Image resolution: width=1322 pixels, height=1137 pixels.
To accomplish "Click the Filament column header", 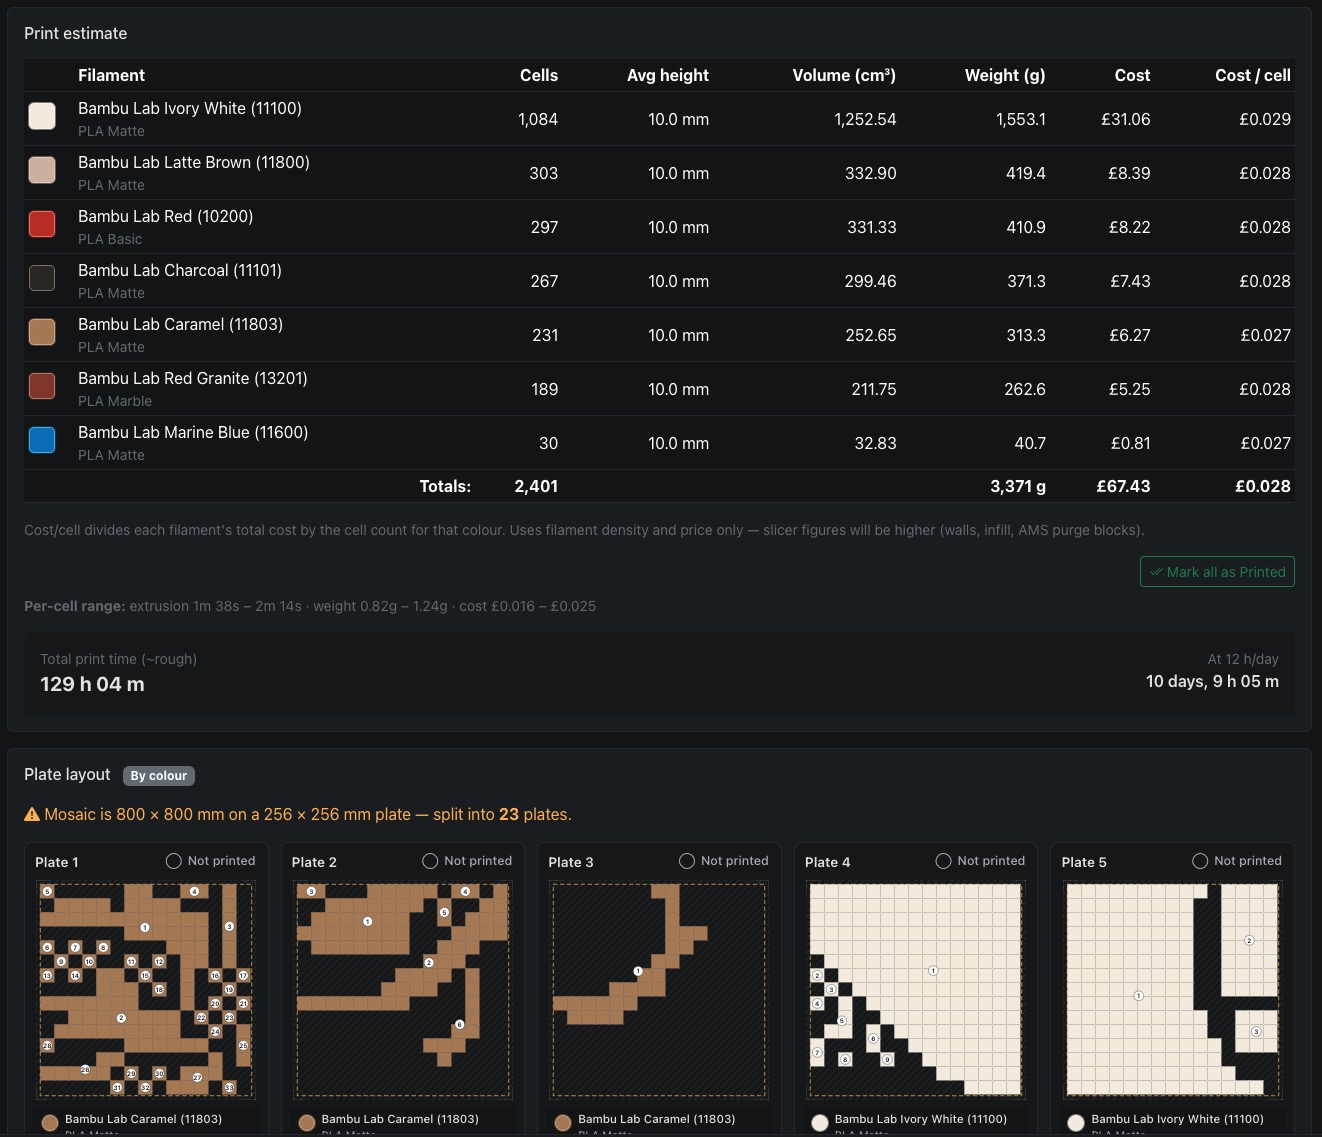I will point(111,75).
